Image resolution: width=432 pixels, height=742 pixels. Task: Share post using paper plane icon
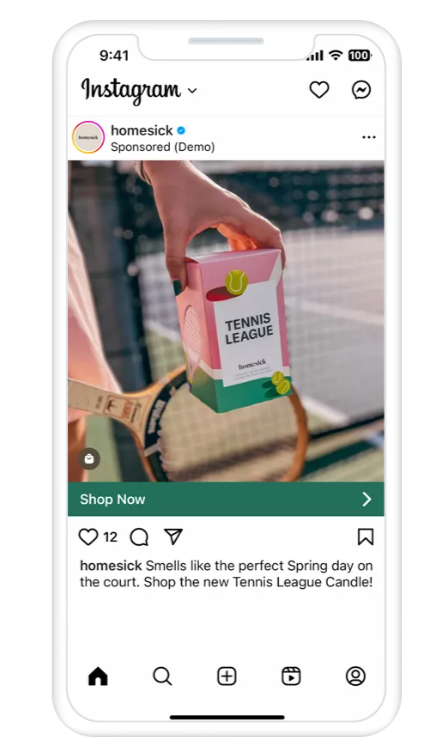click(173, 536)
